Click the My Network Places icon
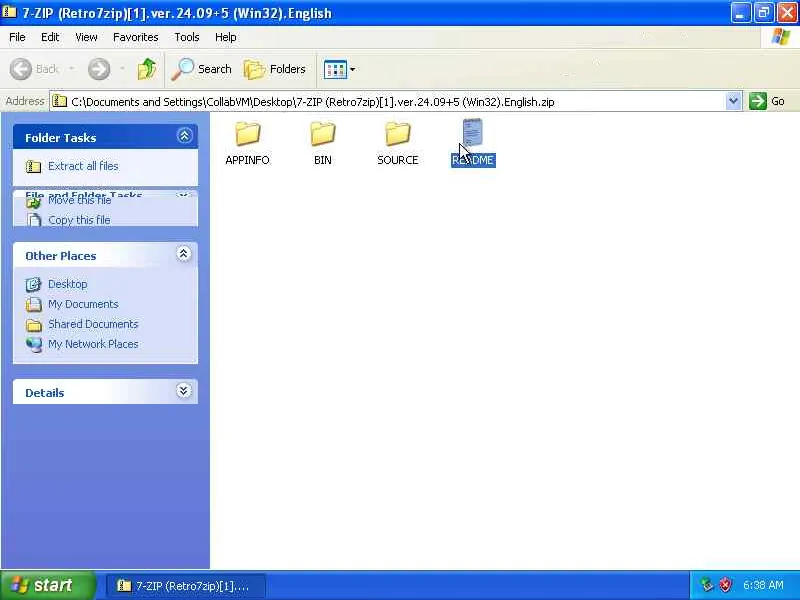 click(x=34, y=344)
